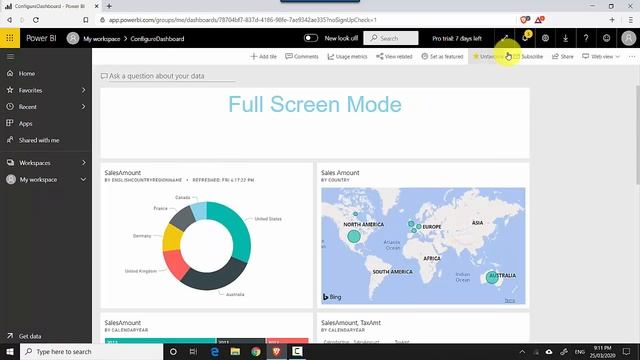640x360 pixels.
Task: Click the North America bubble on map
Action: [x=354, y=236]
